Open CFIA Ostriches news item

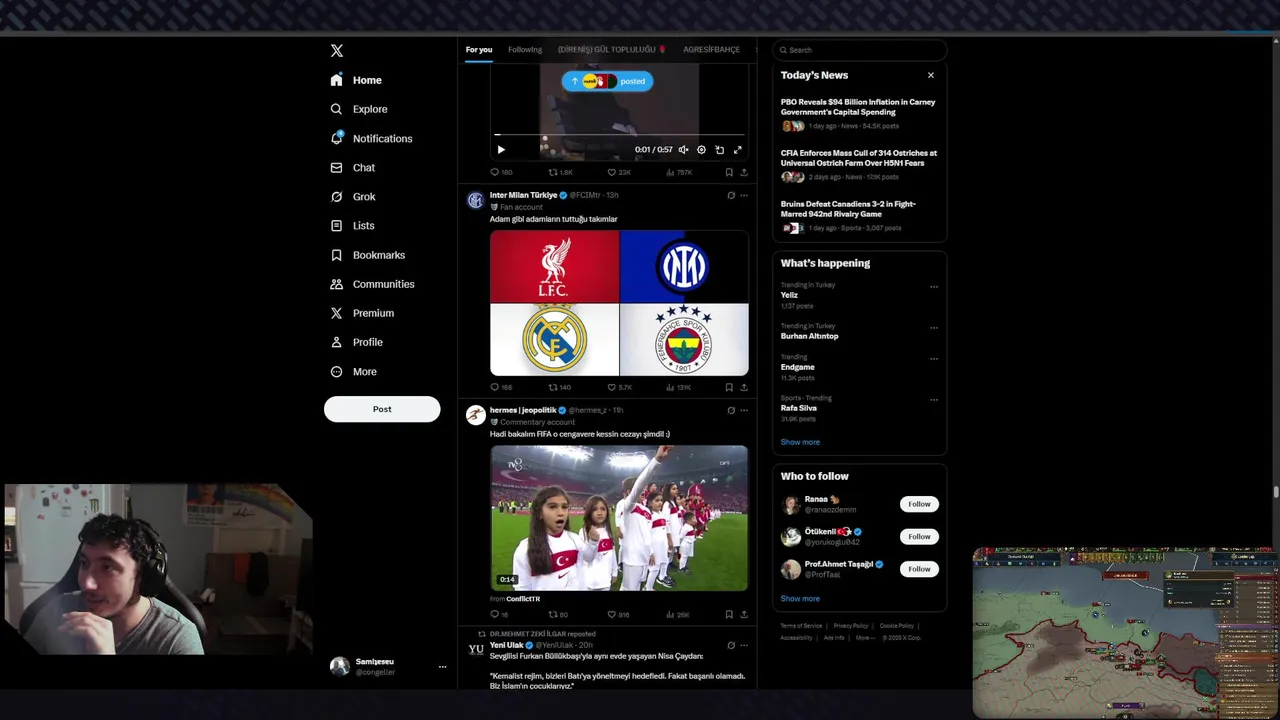point(859,165)
